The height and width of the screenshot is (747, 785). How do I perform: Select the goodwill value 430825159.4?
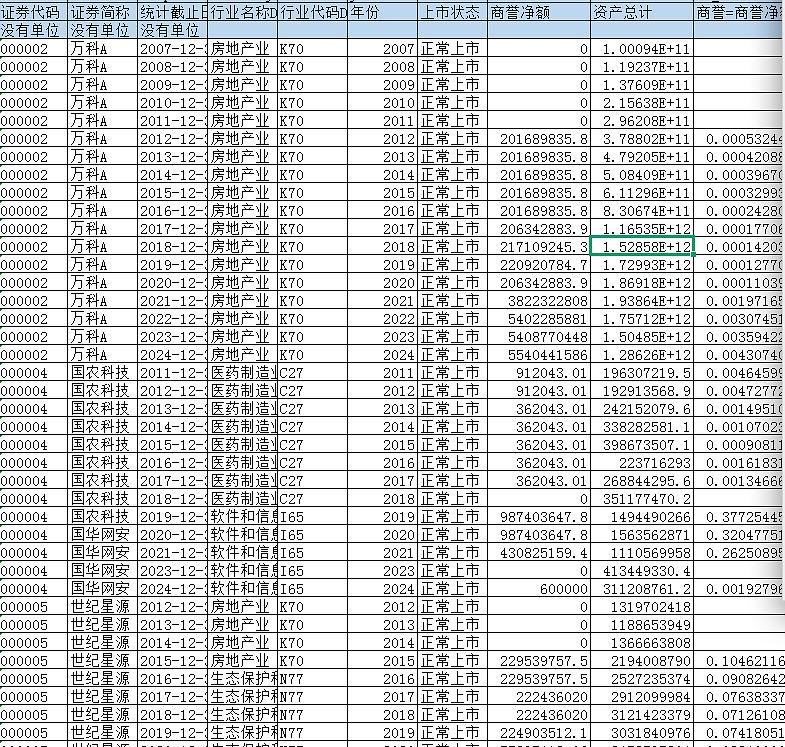[539, 553]
